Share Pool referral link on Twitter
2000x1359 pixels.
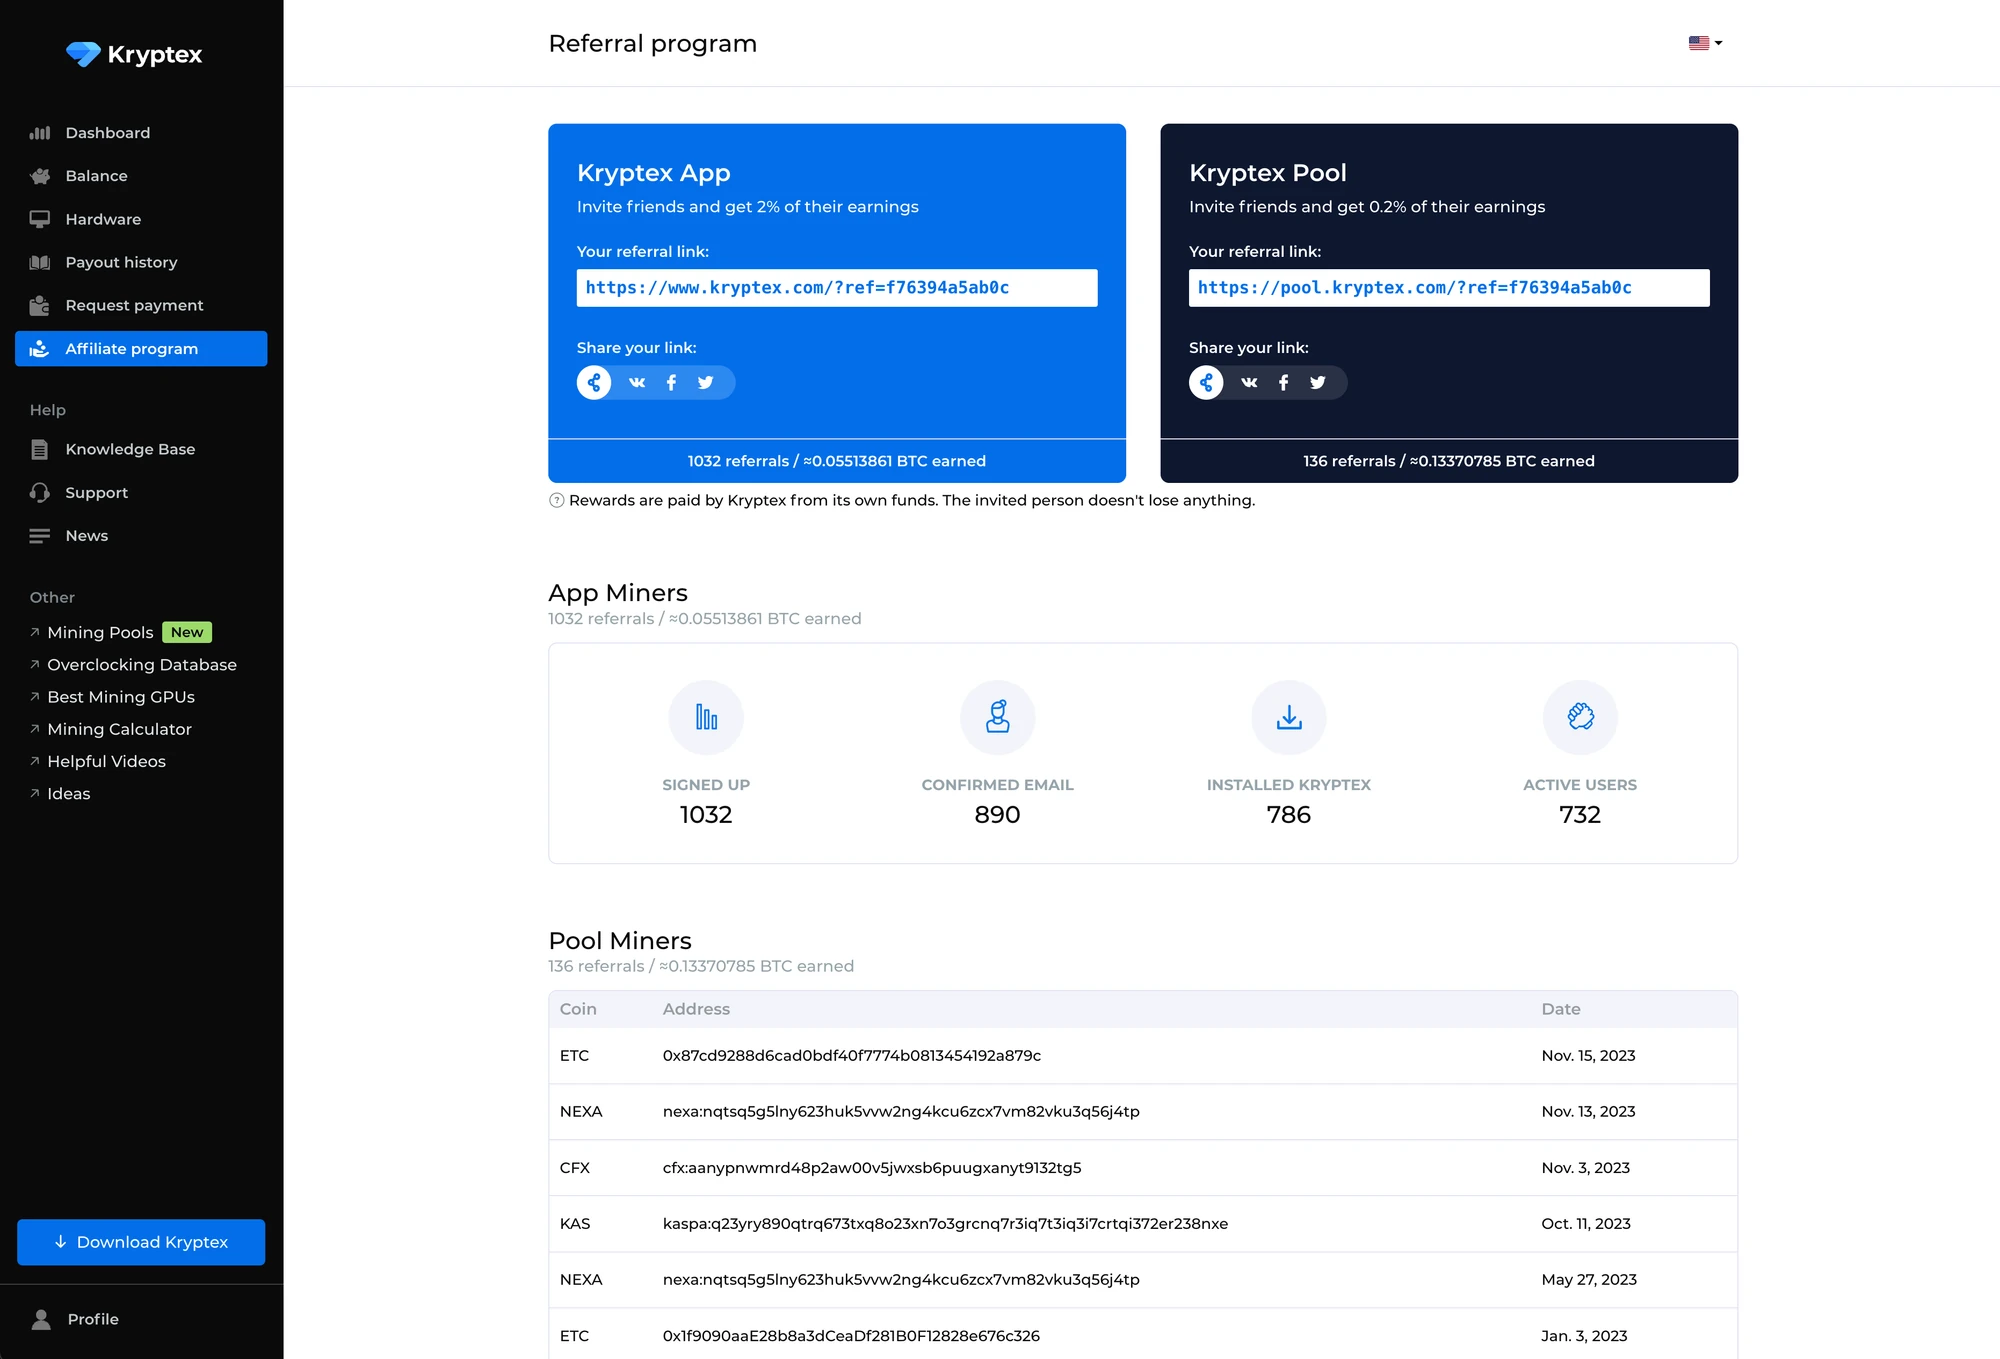pyautogui.click(x=1318, y=383)
